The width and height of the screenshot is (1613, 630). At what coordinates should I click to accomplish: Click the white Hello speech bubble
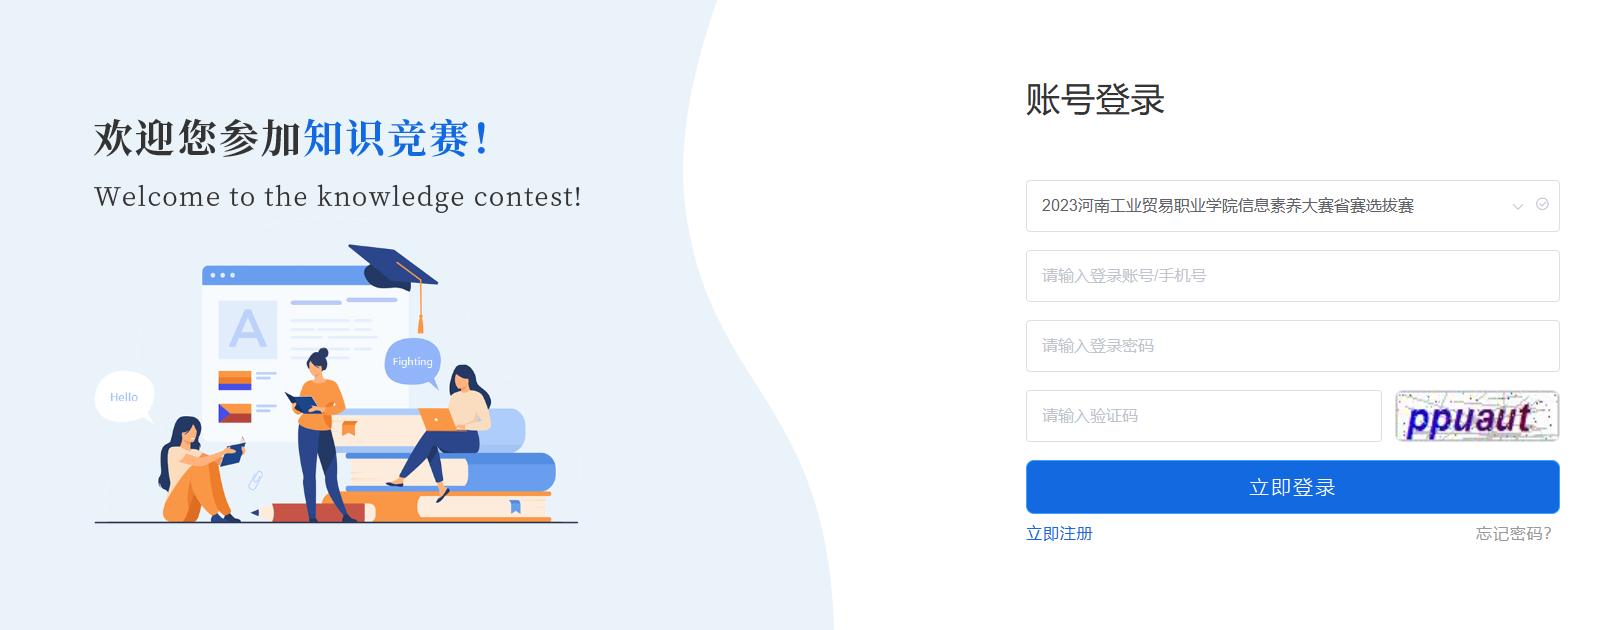(124, 397)
